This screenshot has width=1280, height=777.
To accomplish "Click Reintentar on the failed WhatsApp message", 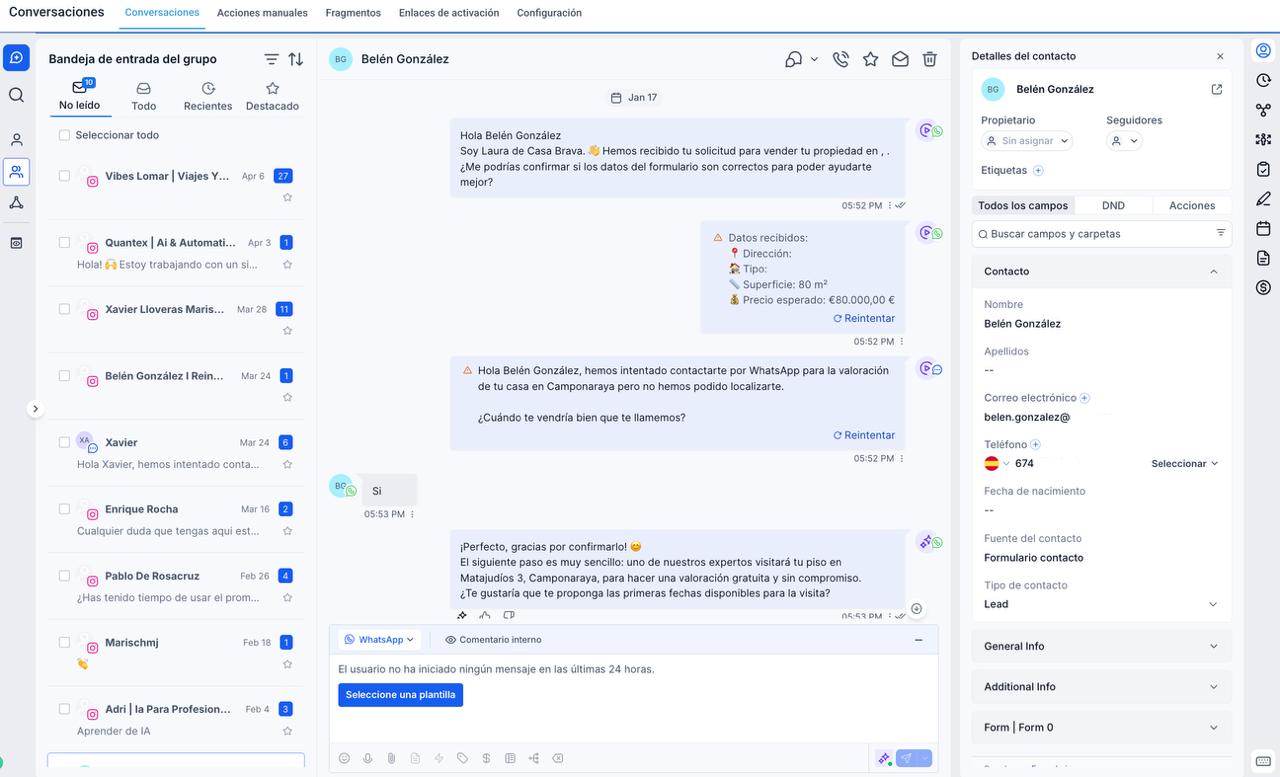I will [x=863, y=435].
